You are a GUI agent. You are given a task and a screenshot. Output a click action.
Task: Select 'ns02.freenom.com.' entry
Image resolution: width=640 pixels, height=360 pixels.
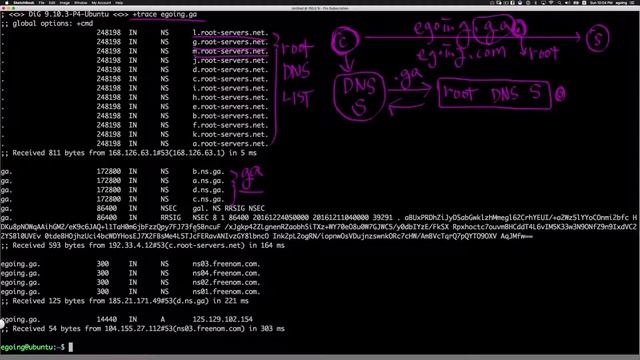pyautogui.click(x=226, y=282)
